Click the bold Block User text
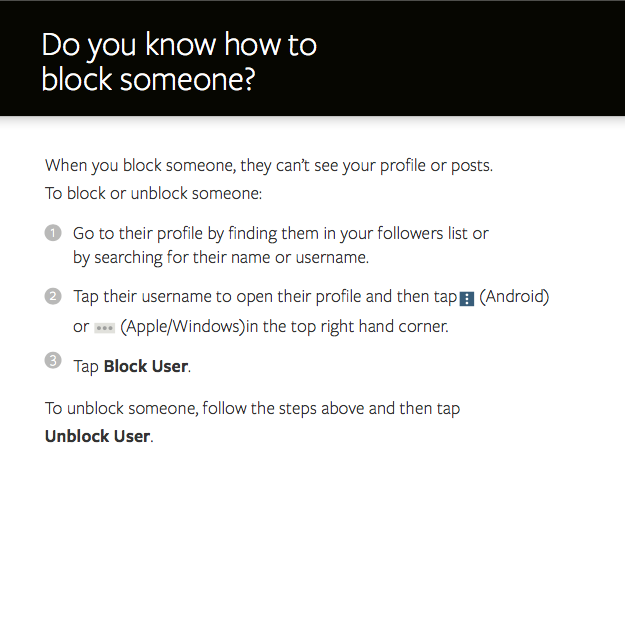The height and width of the screenshot is (617, 625). pos(146,366)
